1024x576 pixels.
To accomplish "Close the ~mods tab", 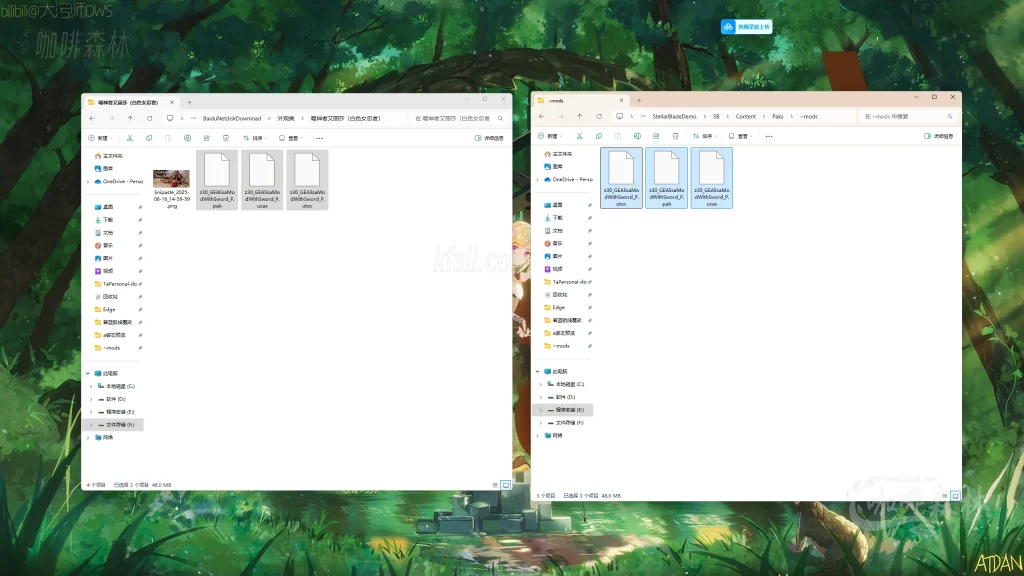I will [x=621, y=101].
